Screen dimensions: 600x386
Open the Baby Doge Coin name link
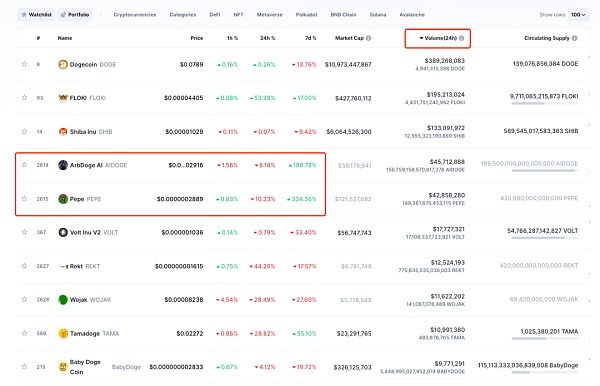coord(85,366)
